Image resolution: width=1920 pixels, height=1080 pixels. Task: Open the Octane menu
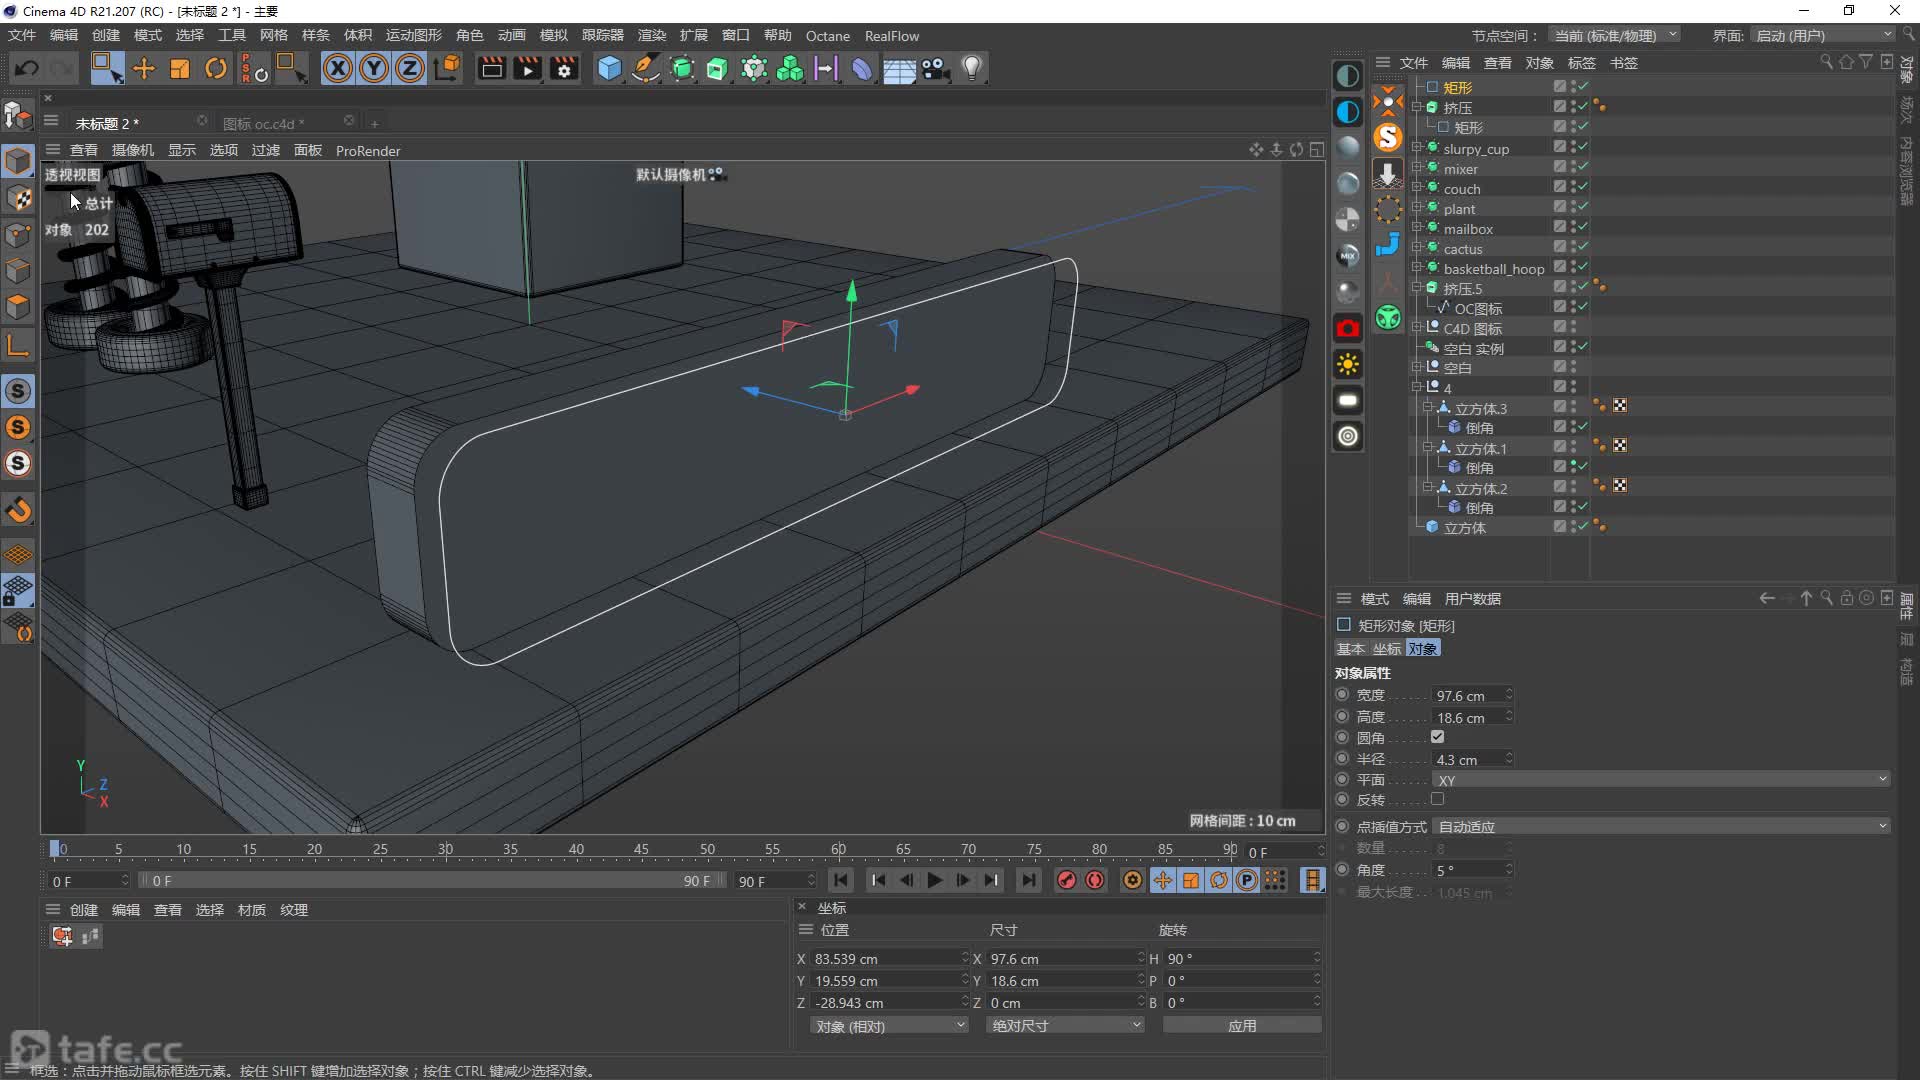828,36
